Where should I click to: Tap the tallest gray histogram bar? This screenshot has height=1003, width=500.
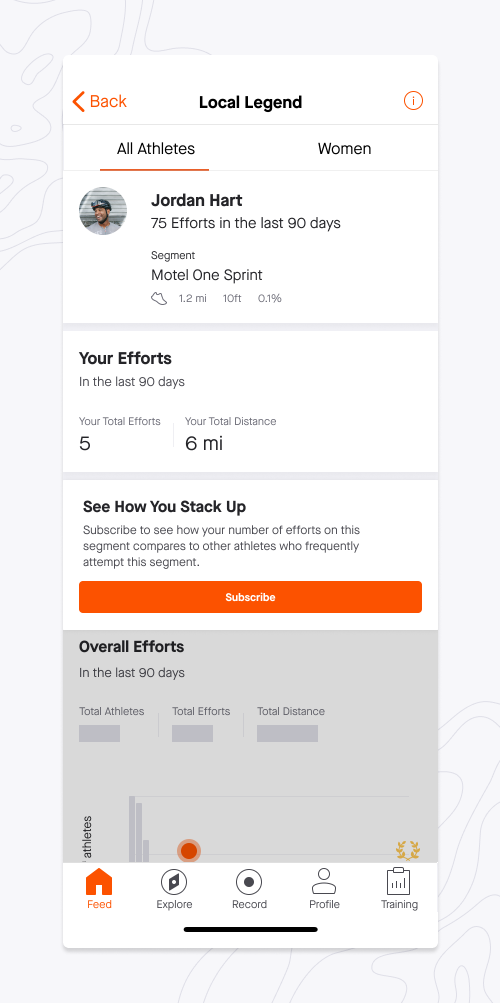[132, 829]
